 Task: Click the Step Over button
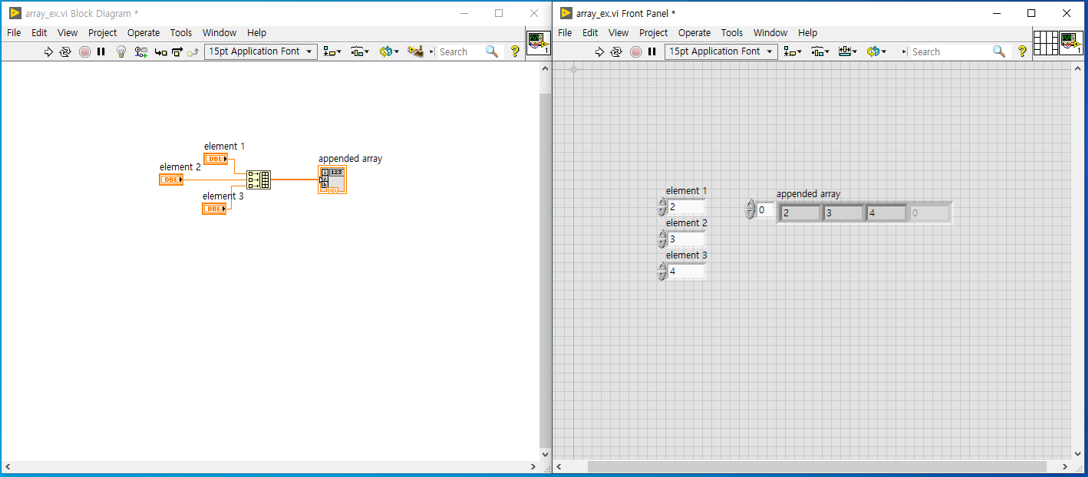[176, 51]
